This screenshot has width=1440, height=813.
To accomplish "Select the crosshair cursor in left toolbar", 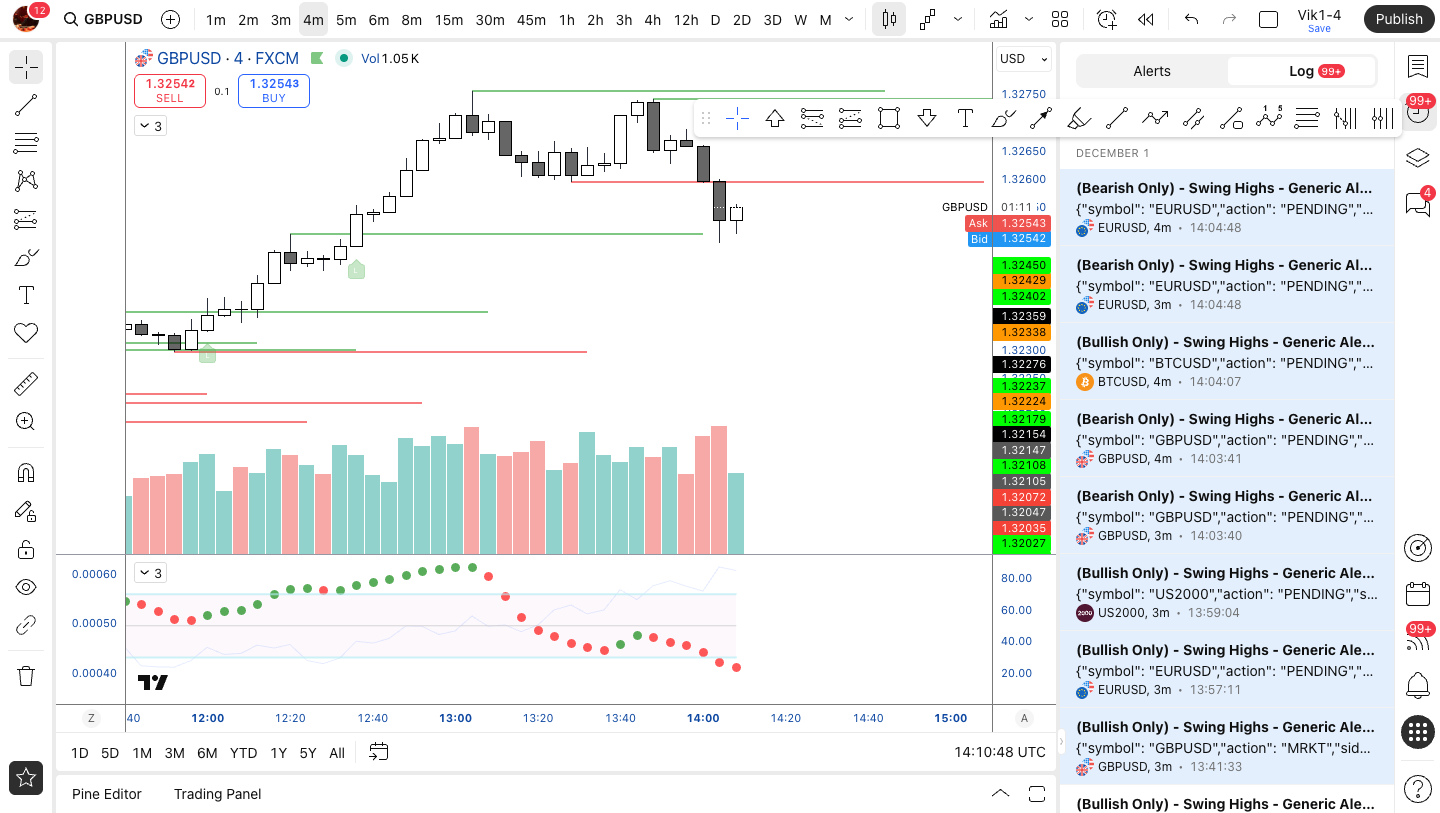I will tap(26, 67).
